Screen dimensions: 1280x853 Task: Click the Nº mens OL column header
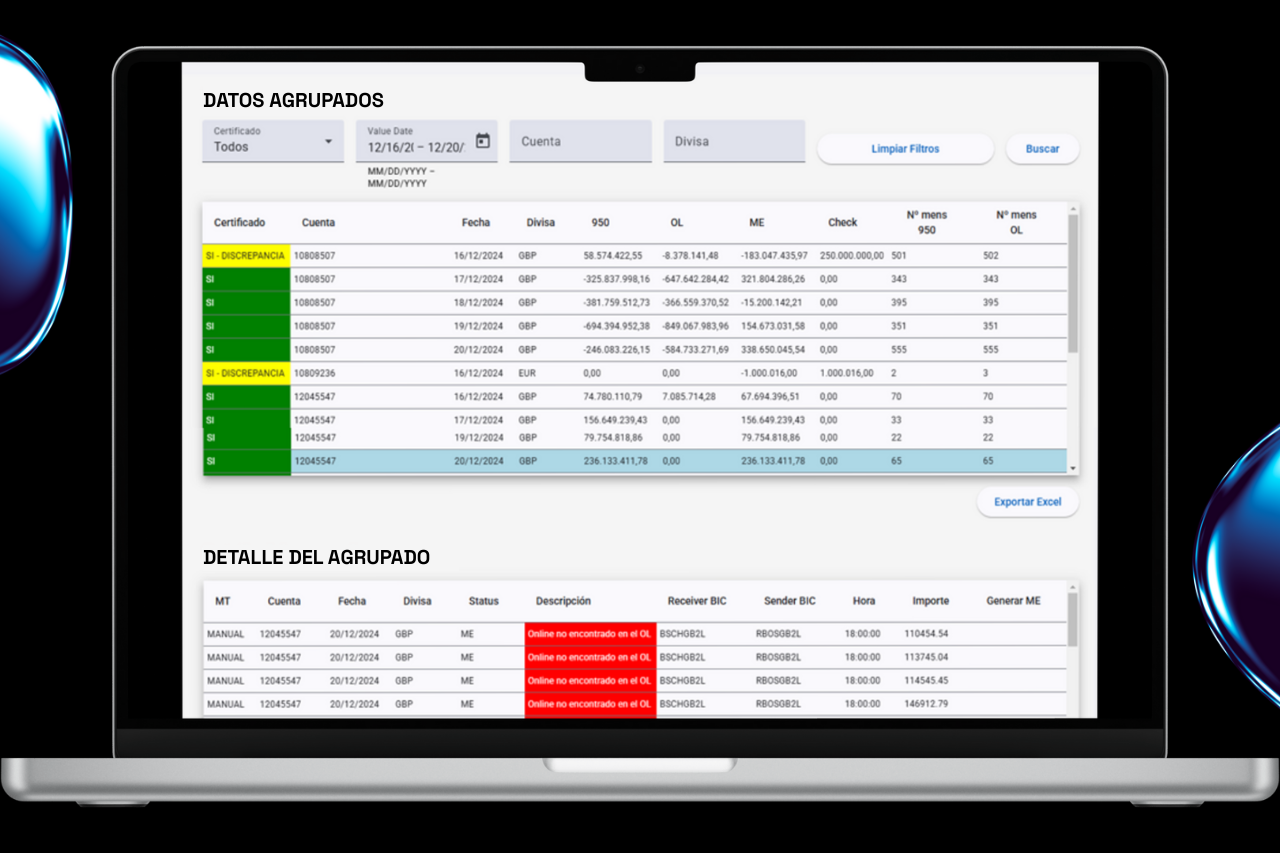click(1016, 222)
